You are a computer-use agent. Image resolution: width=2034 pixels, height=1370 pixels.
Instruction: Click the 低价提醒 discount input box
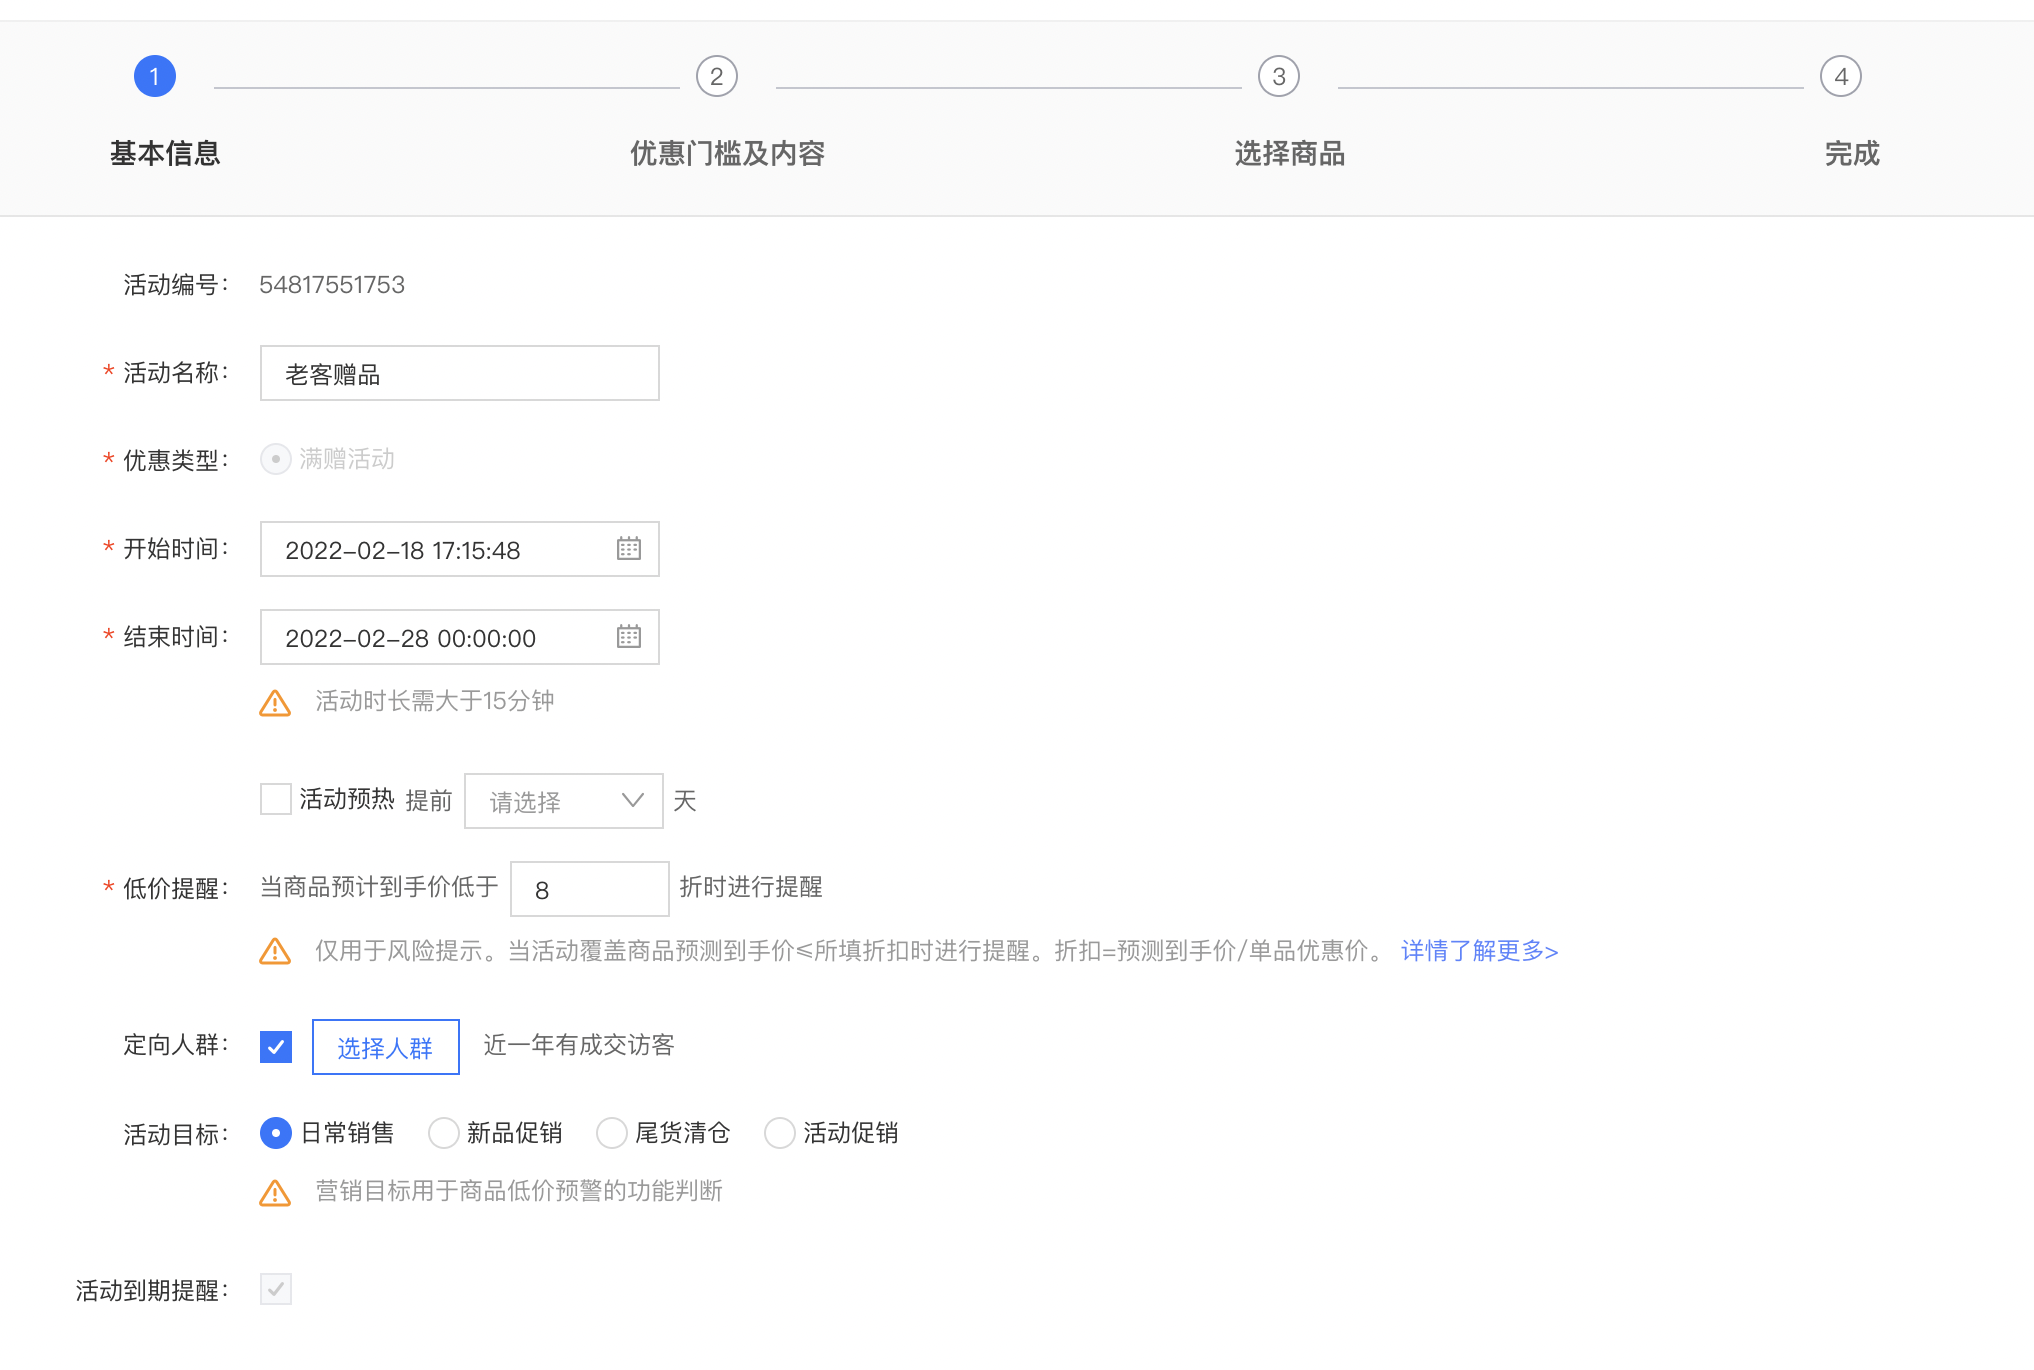(589, 889)
